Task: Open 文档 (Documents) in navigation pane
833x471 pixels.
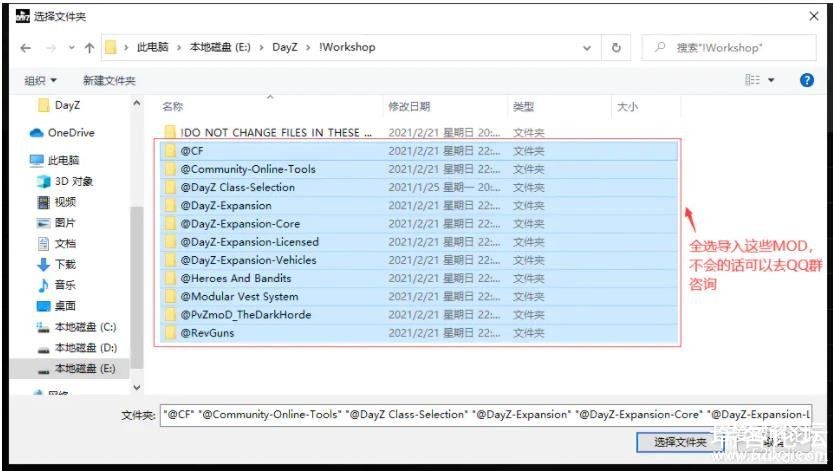Action: (x=57, y=244)
